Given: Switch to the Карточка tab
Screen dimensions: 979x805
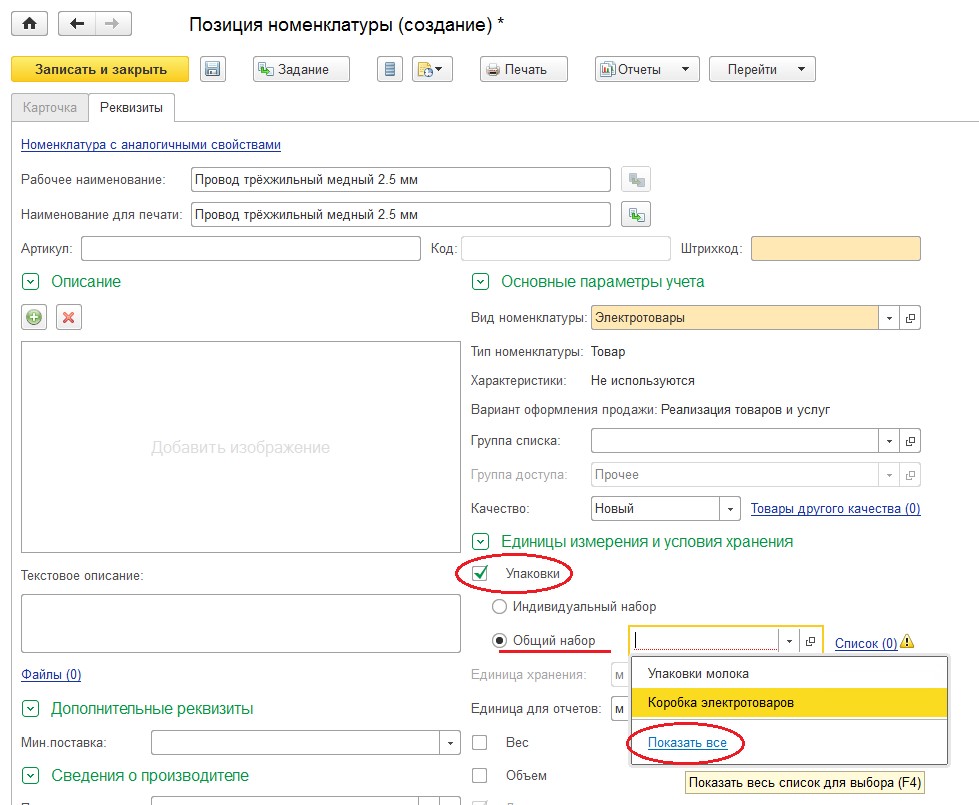Looking at the screenshot, I should pyautogui.click(x=49, y=107).
